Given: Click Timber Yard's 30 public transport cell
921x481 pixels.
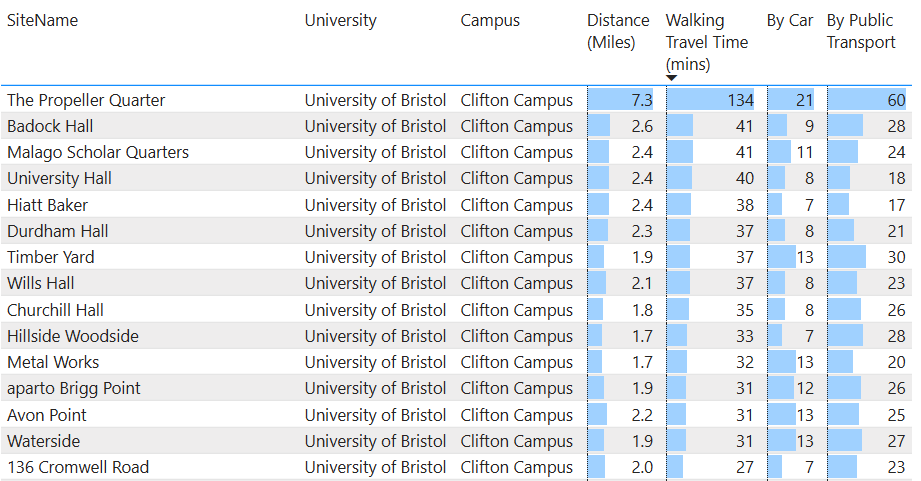Looking at the screenshot, I should coord(869,257).
